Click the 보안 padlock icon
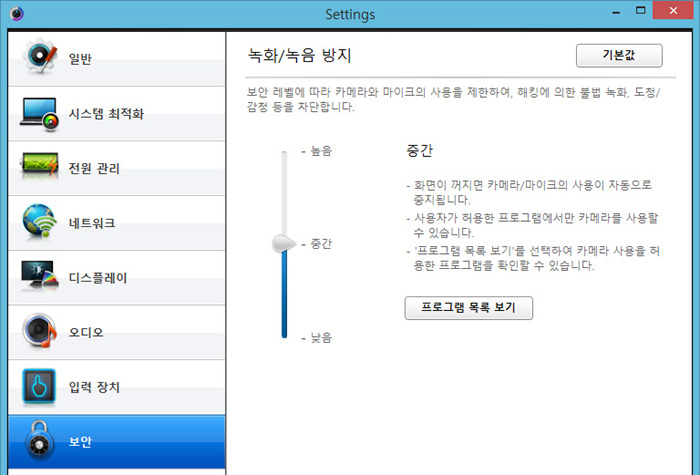700x475 pixels. pos(40,440)
